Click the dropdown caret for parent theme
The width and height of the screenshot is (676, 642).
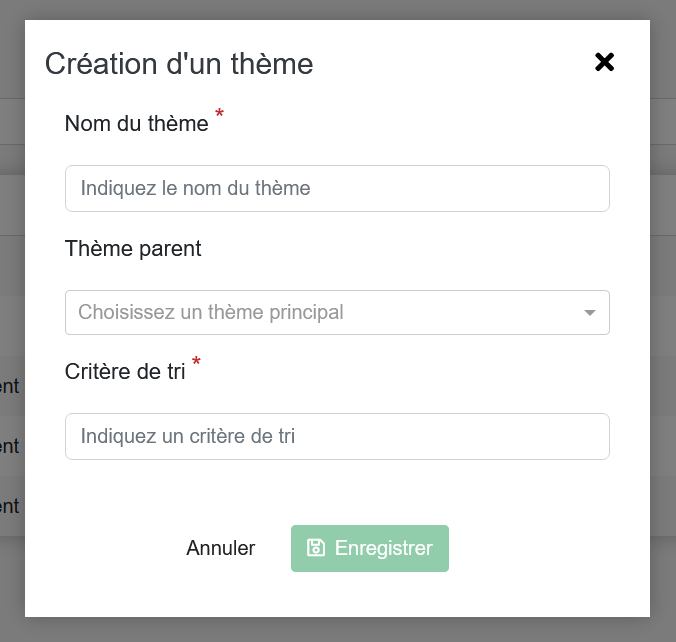[x=590, y=313]
